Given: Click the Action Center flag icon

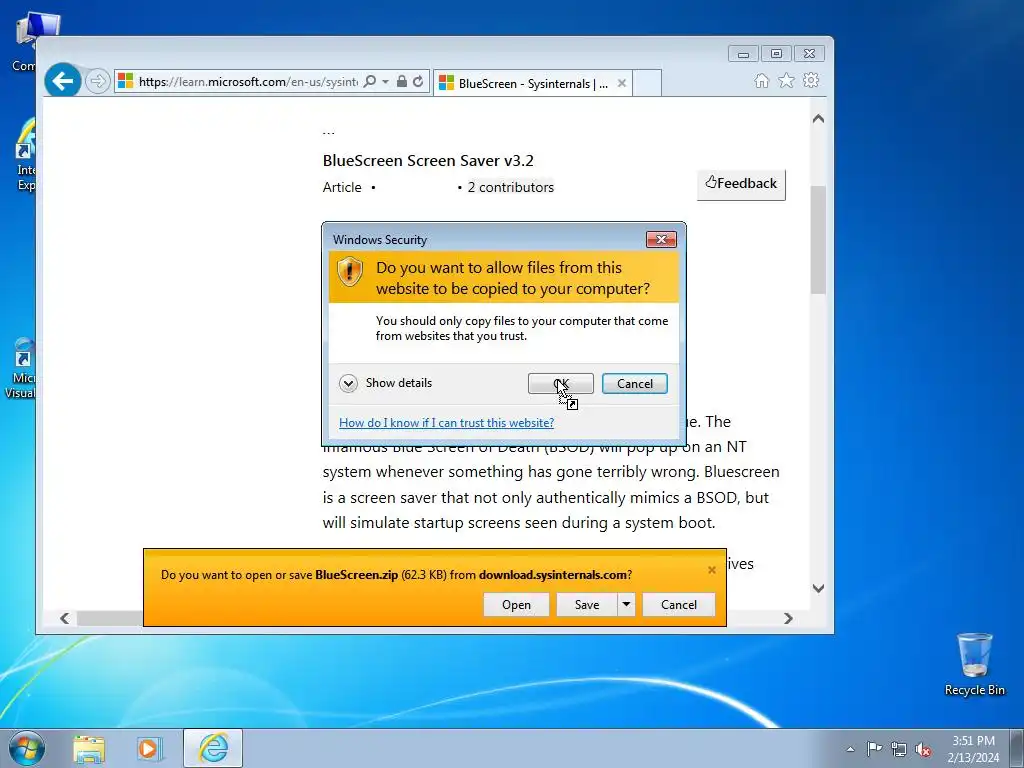Looking at the screenshot, I should (x=874, y=748).
